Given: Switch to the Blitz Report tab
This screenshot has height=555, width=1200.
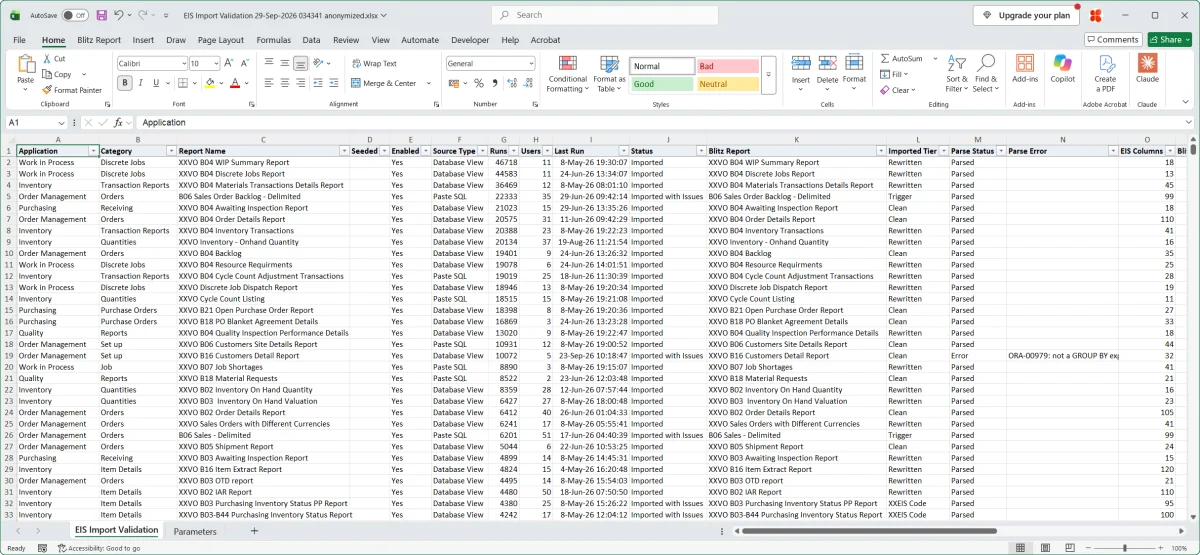Looking at the screenshot, I should [99, 40].
